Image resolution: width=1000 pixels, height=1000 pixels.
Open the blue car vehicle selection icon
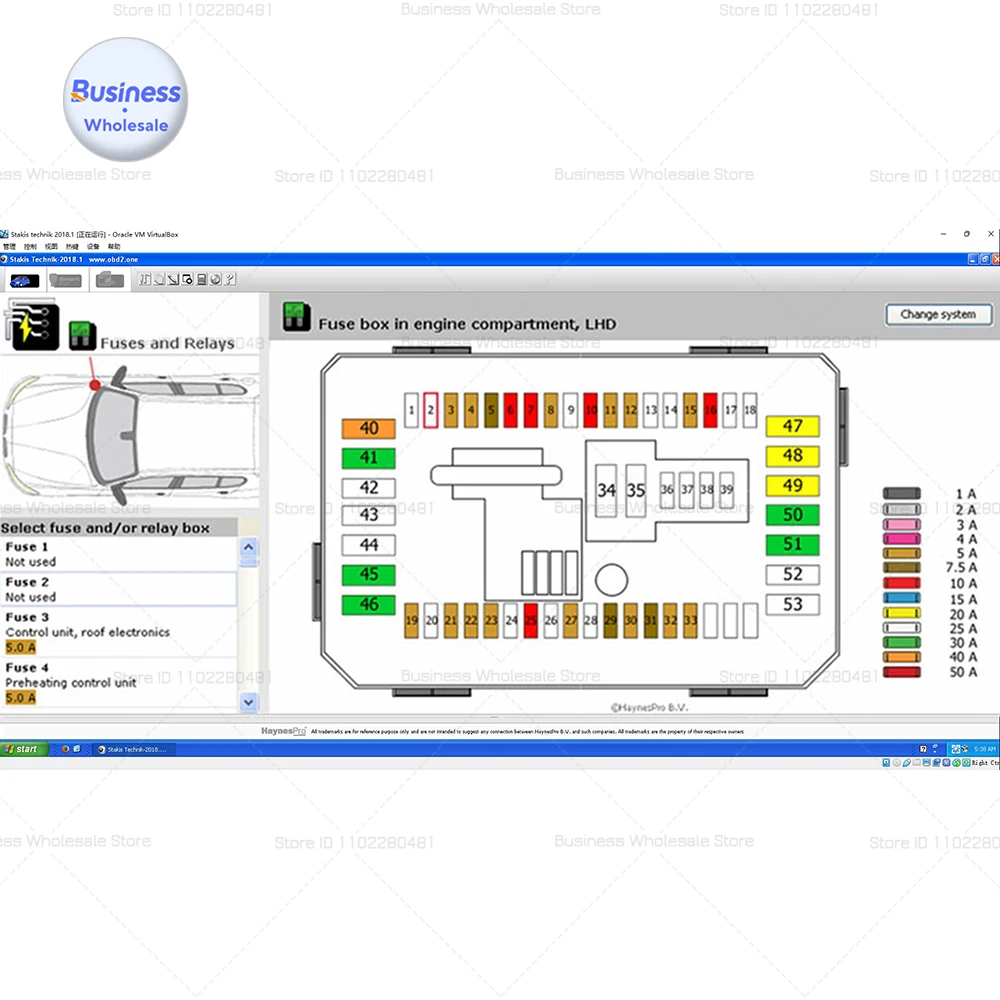click(24, 281)
